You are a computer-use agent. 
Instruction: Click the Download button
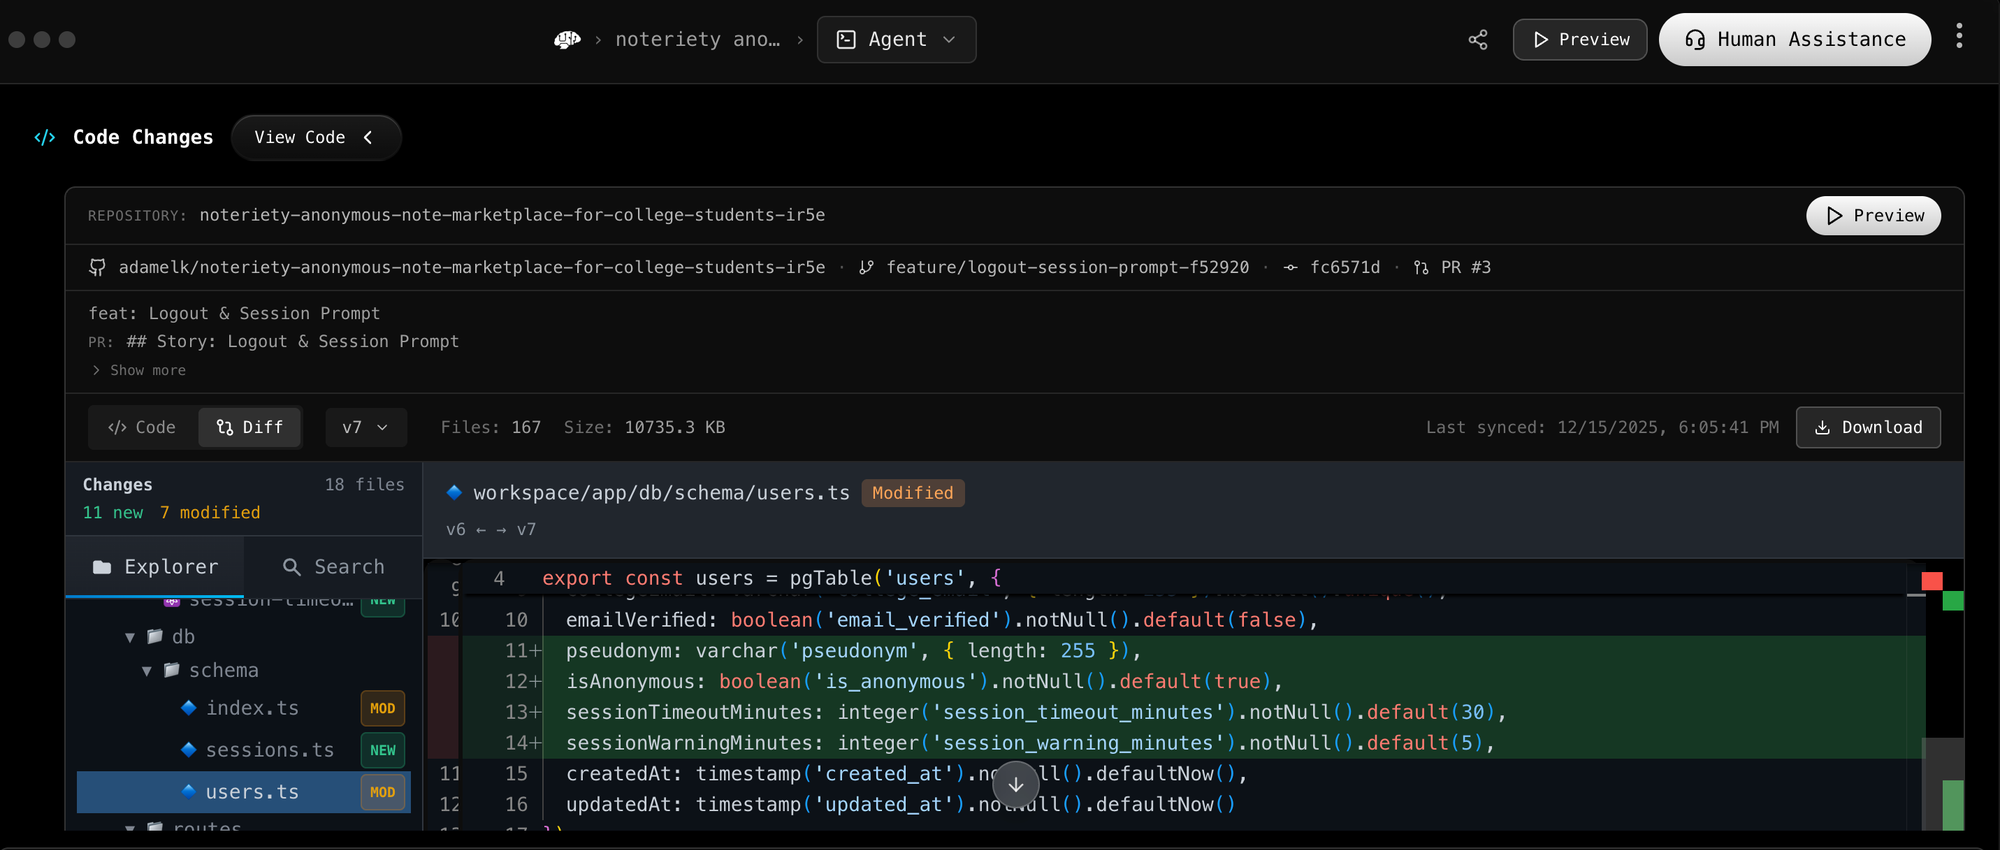click(1867, 428)
